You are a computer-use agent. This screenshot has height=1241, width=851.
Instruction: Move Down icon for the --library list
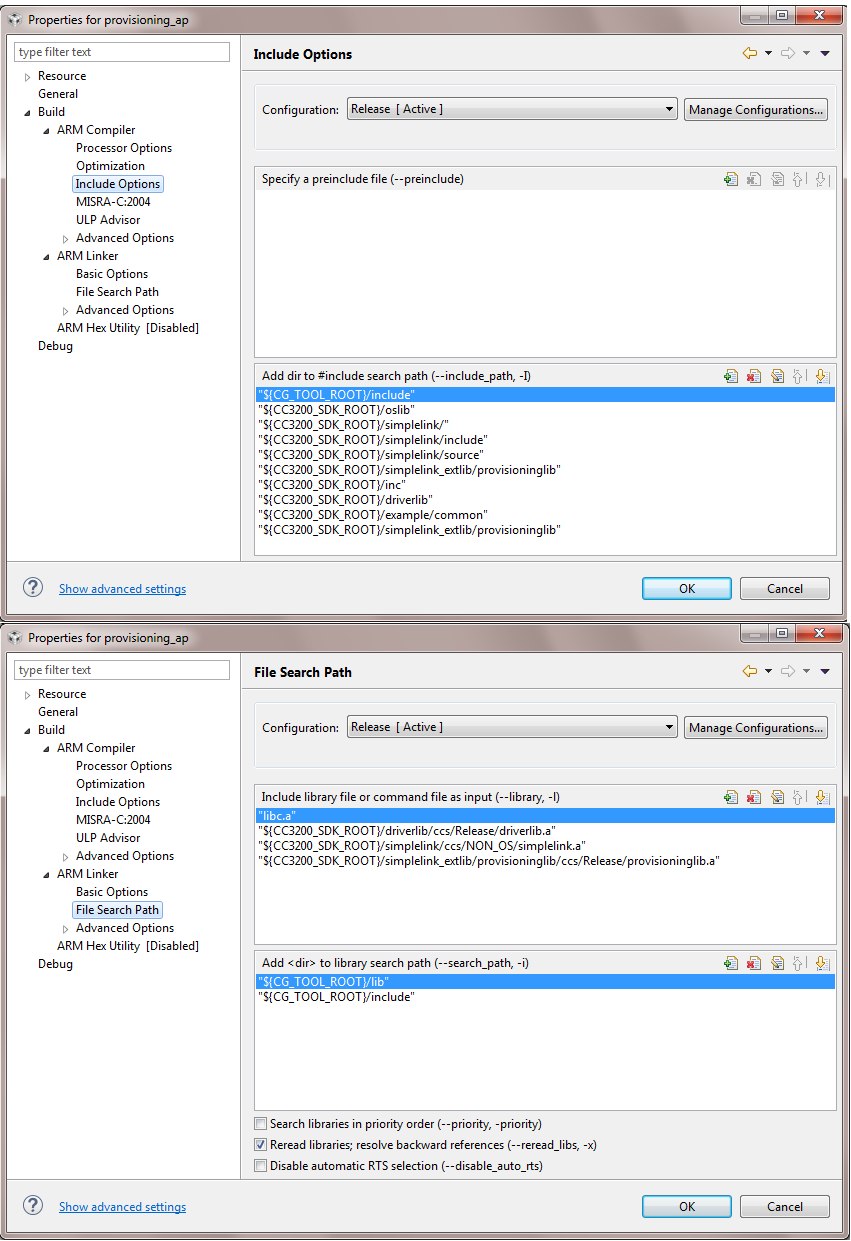pyautogui.click(x=822, y=797)
